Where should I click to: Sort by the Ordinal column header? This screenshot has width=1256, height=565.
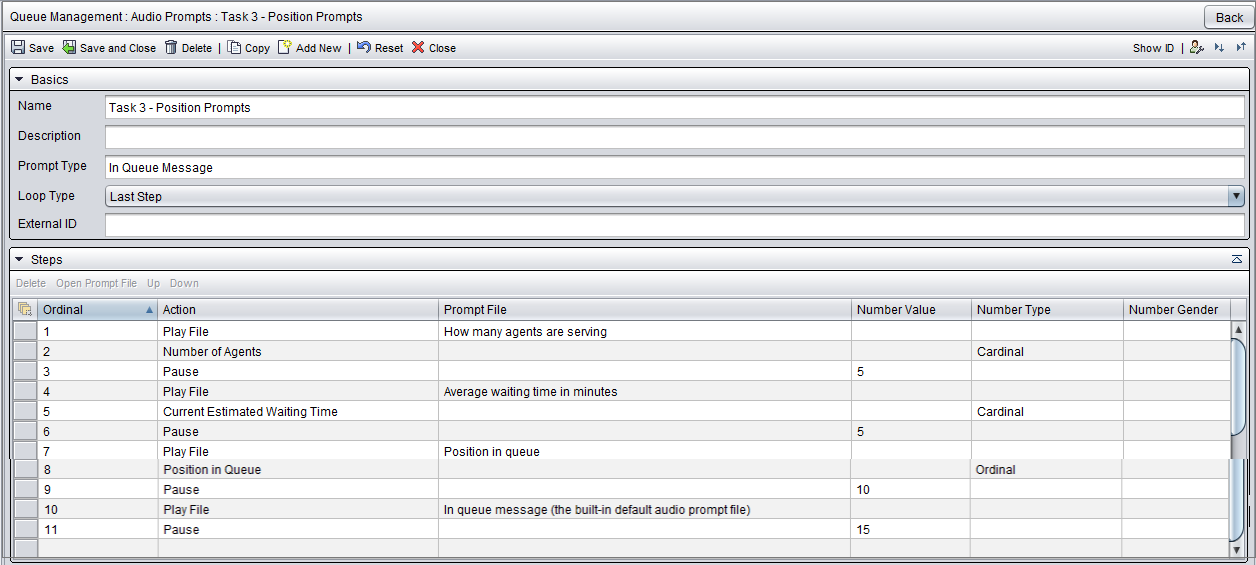[x=98, y=310]
